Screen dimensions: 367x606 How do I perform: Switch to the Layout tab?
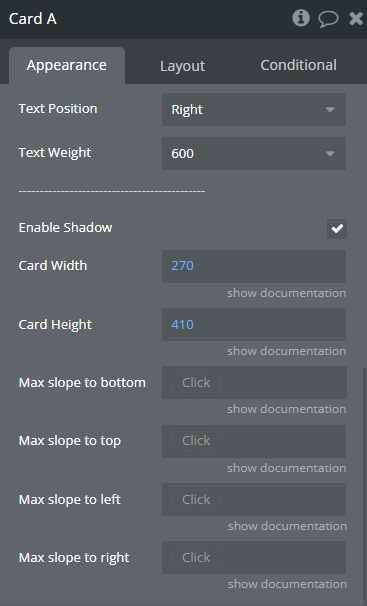pyautogui.click(x=182, y=66)
